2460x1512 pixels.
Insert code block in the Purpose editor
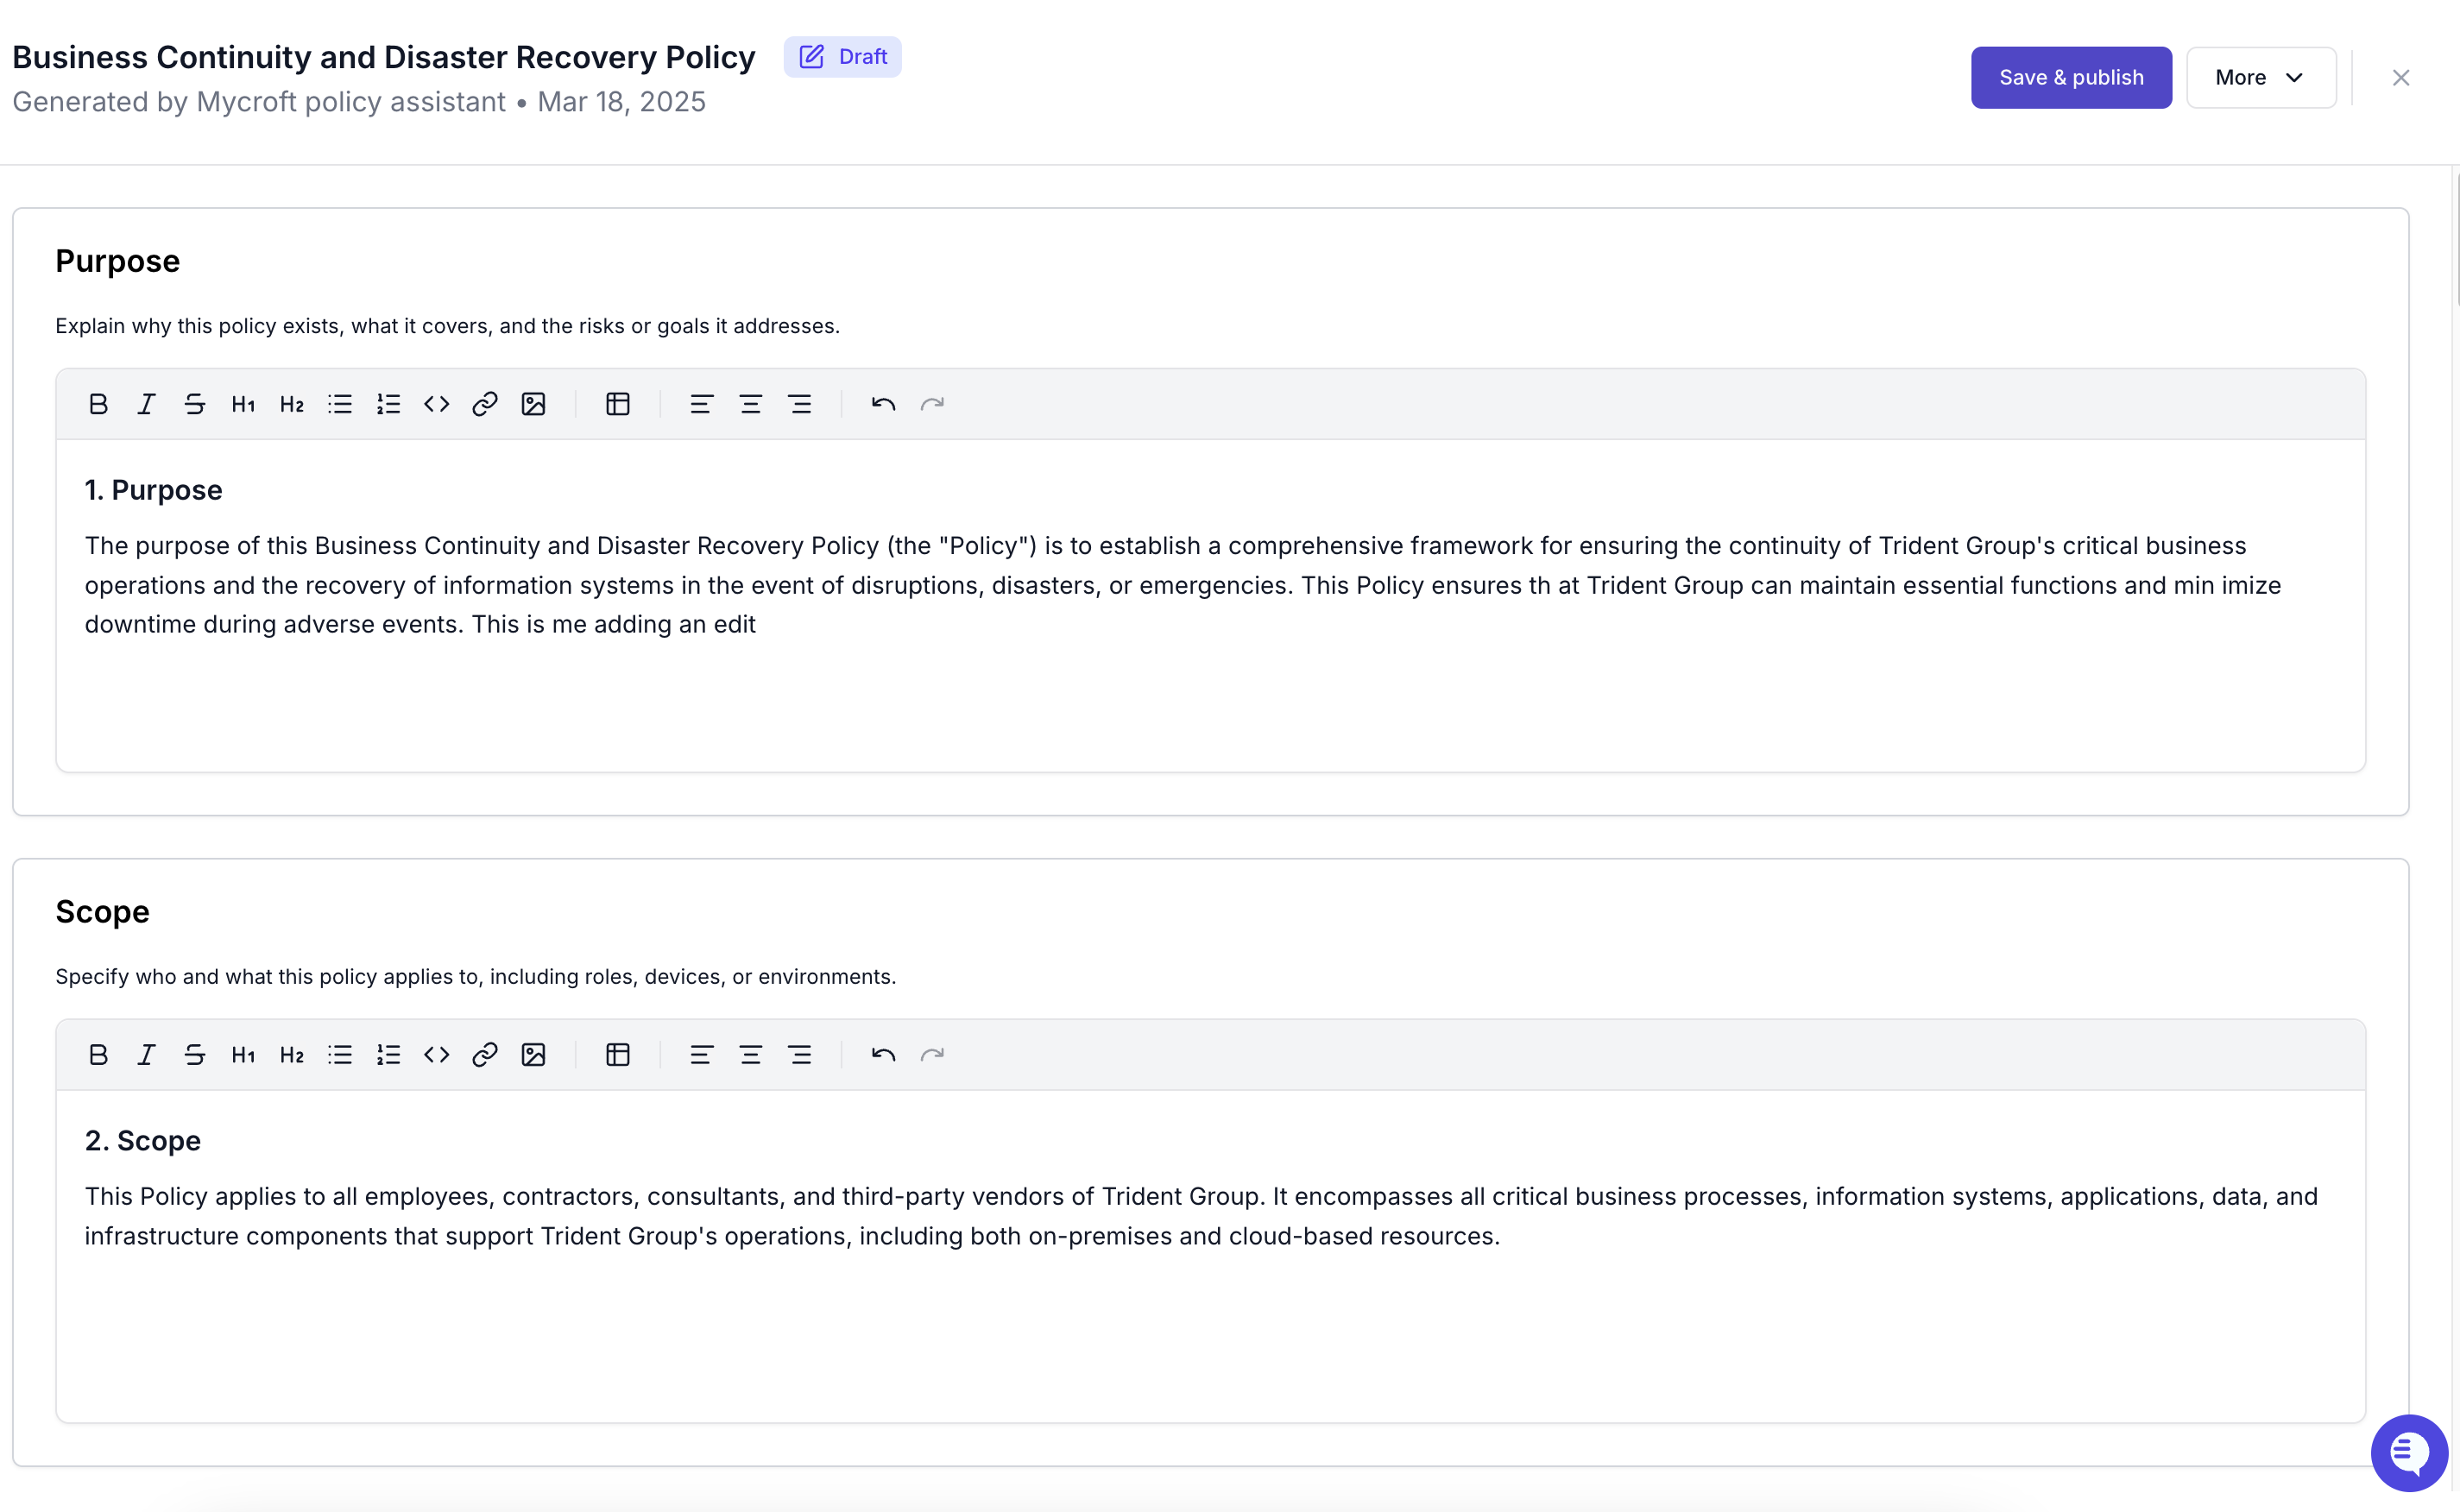point(437,404)
